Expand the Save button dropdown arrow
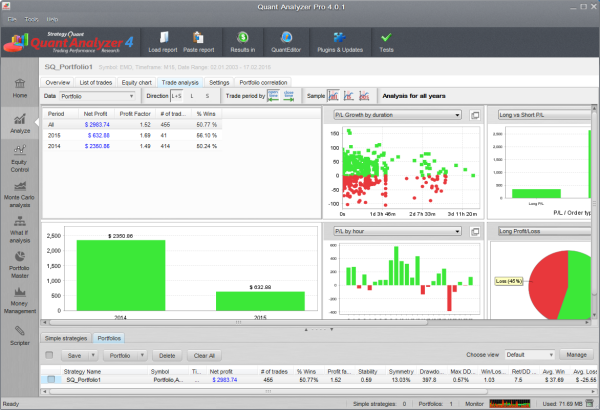The width and height of the screenshot is (600, 410). click(x=93, y=355)
